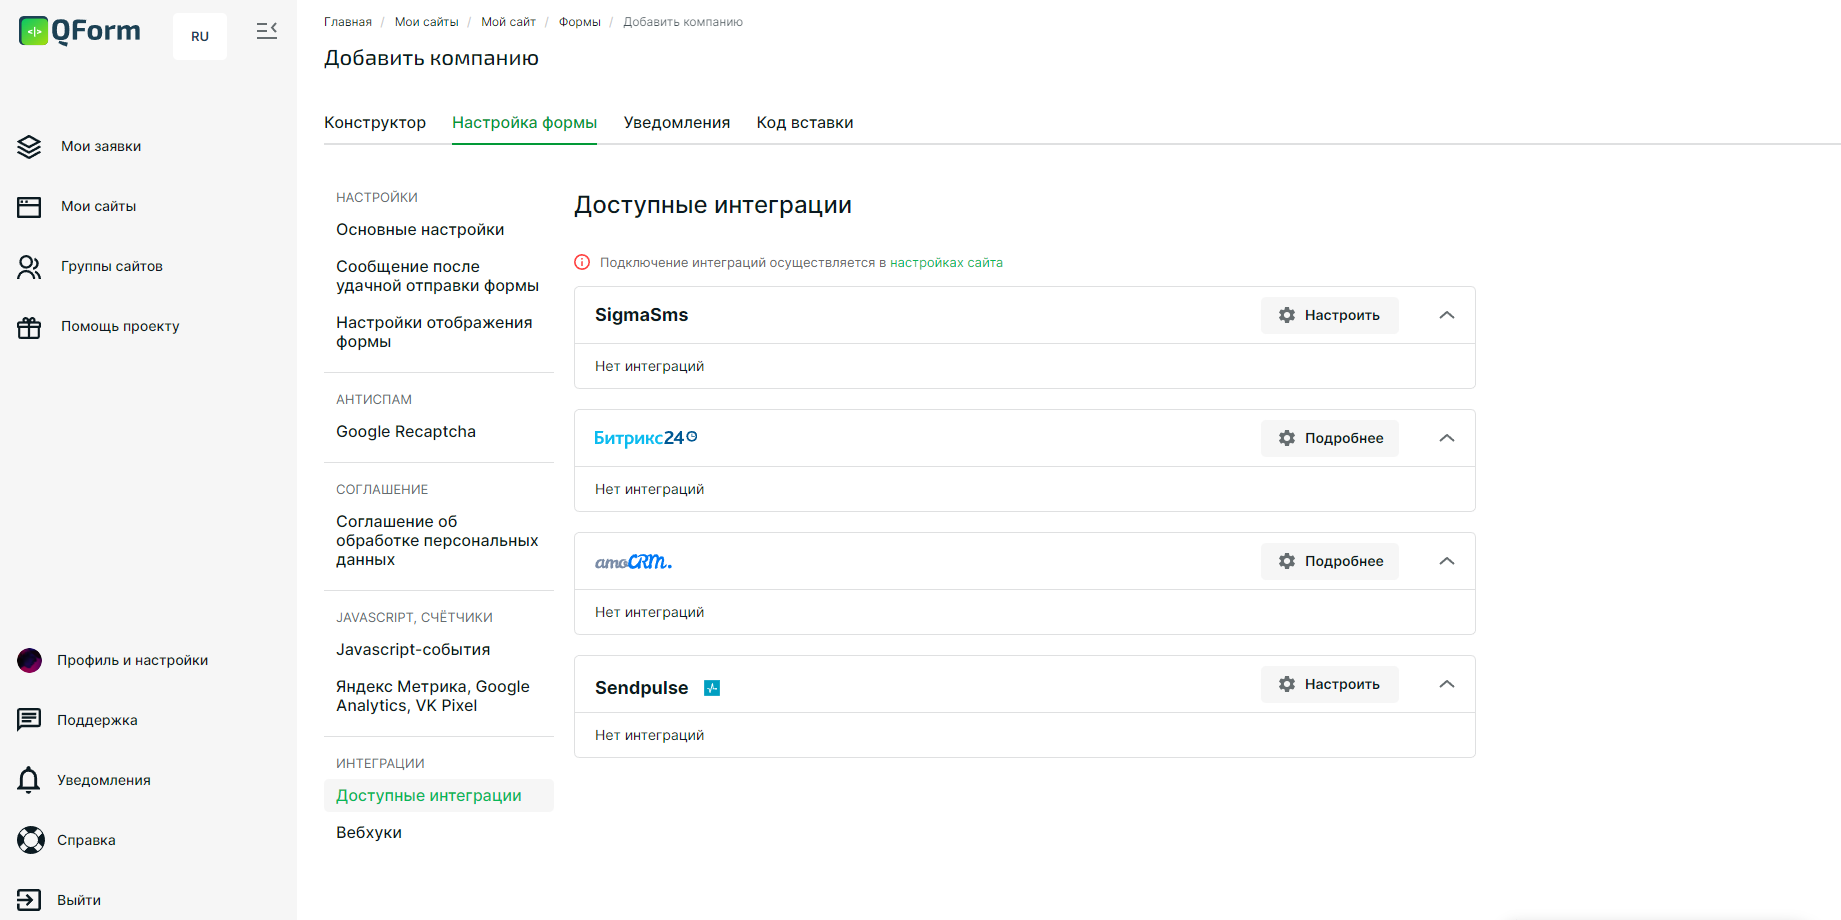Click the gift icon beside Помощь проекту

pyautogui.click(x=29, y=327)
